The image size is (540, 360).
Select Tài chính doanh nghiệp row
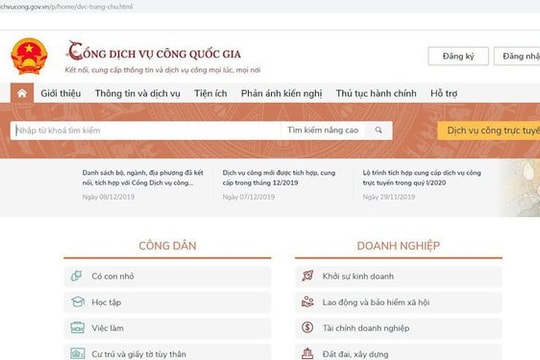click(x=398, y=328)
